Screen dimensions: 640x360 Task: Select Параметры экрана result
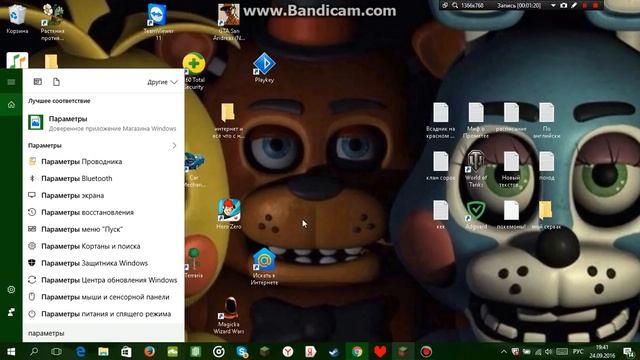coord(103,196)
